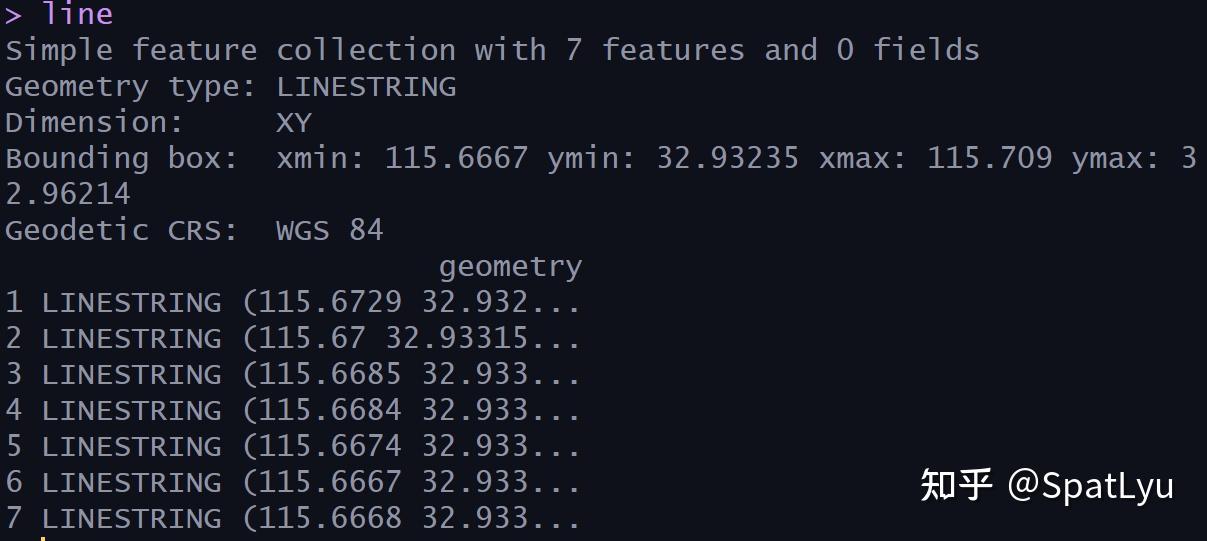Click the 'Simple feature collection' header line
1207x541 pixels.
point(492,50)
